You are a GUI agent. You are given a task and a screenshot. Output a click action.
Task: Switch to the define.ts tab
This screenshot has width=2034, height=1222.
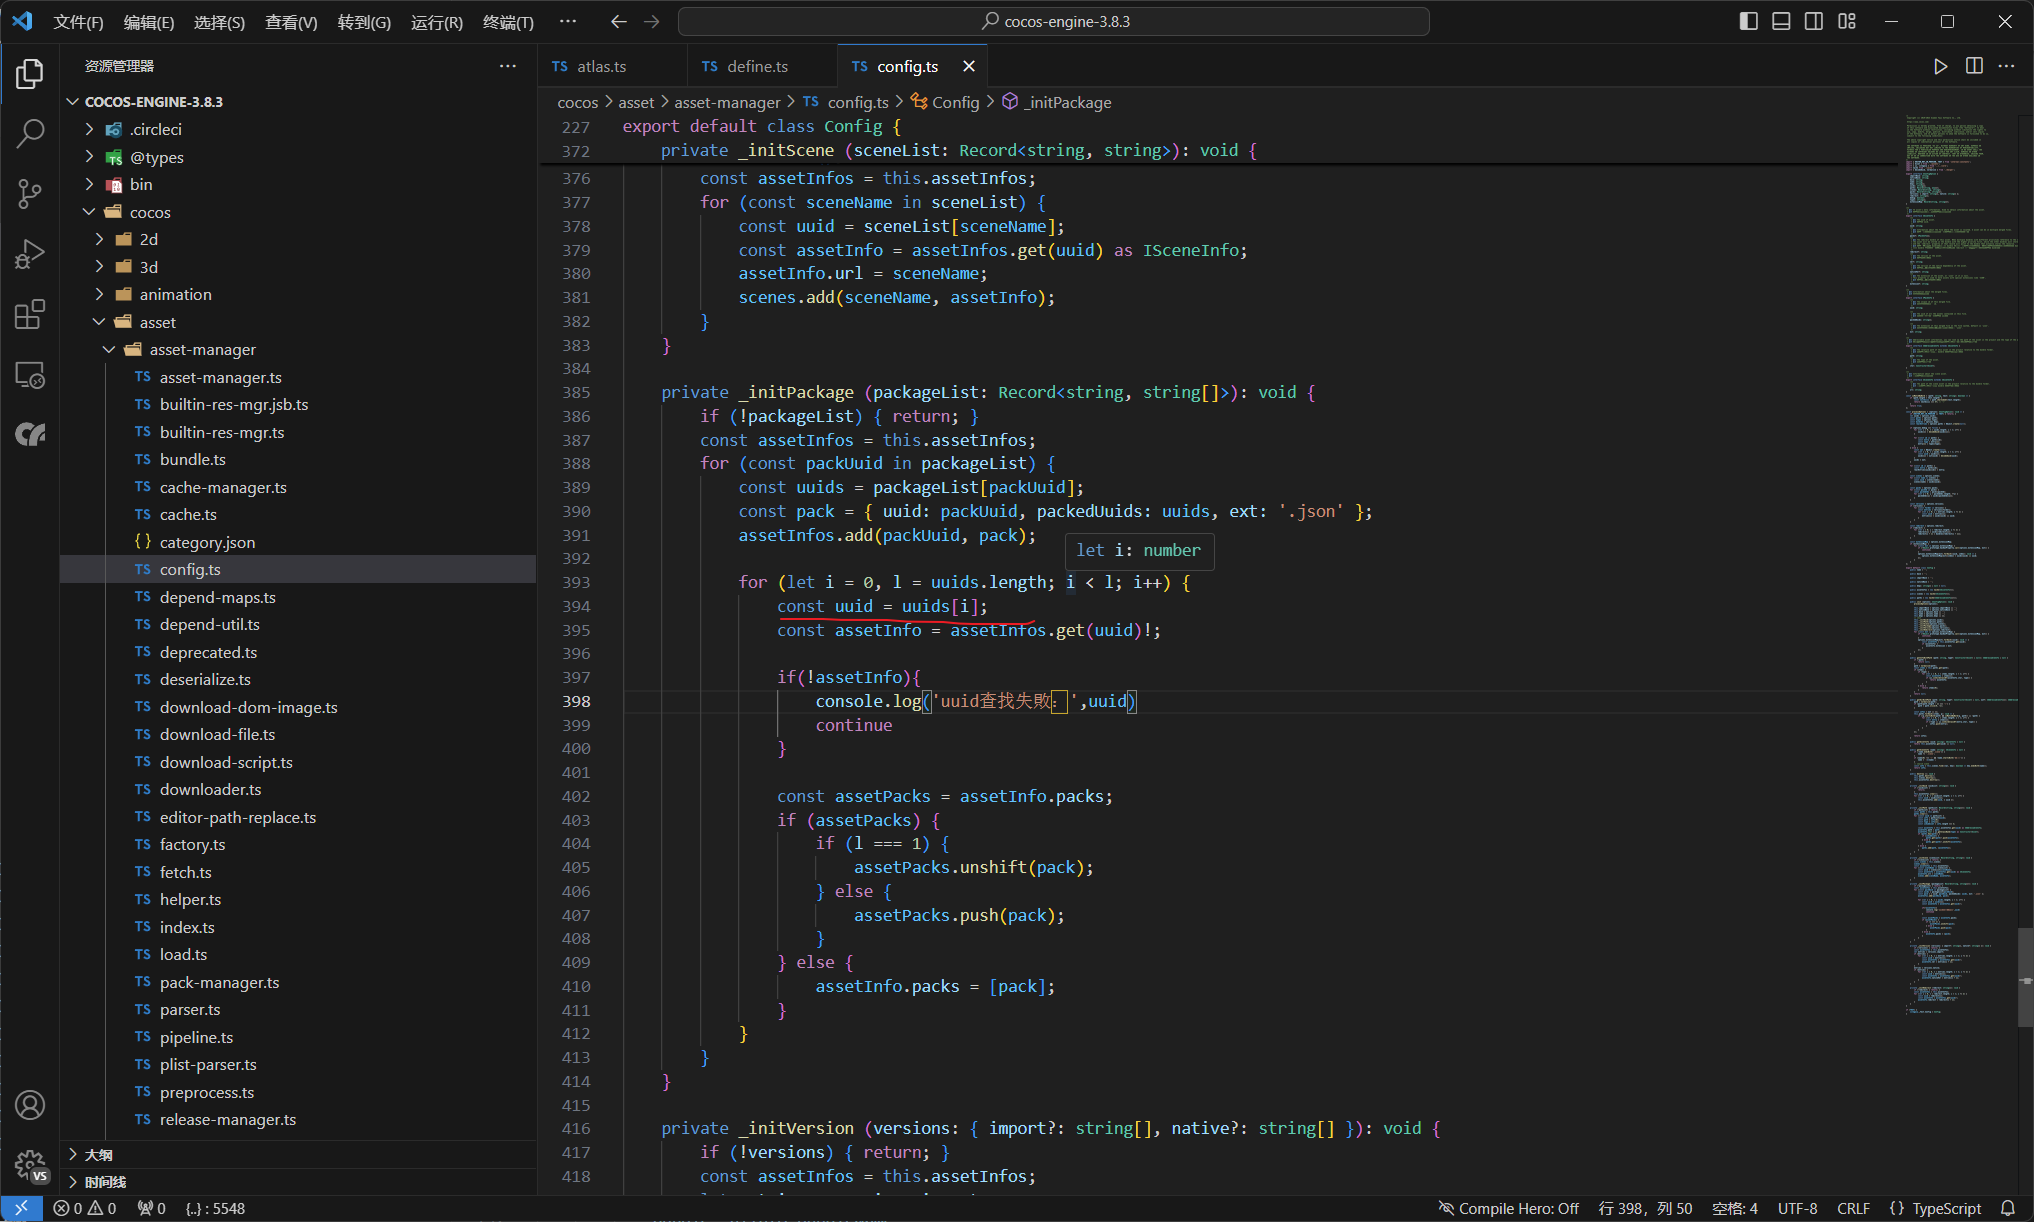coord(757,66)
